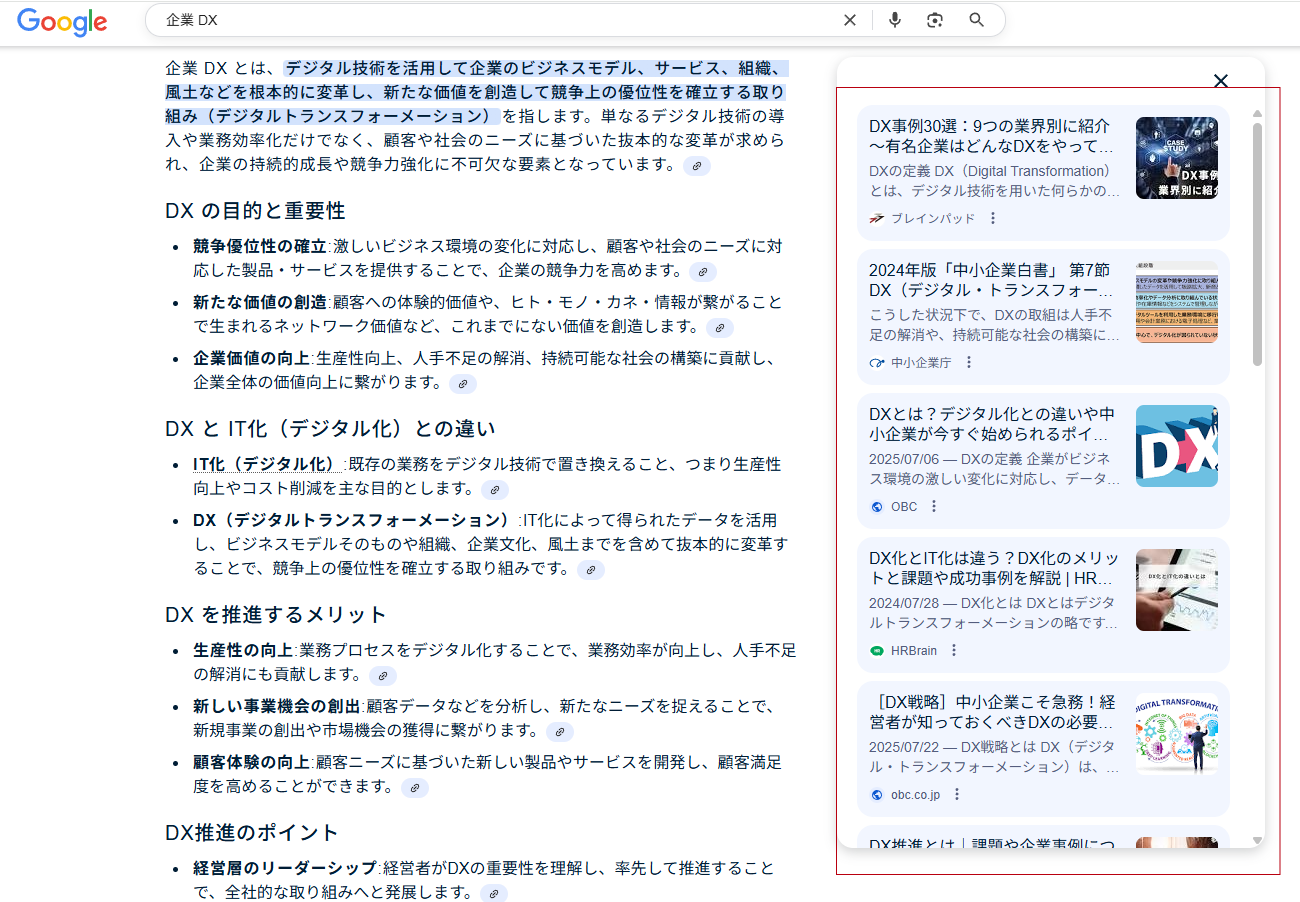
Task: Open more options for 中小企業庁 result
Action: click(968, 362)
